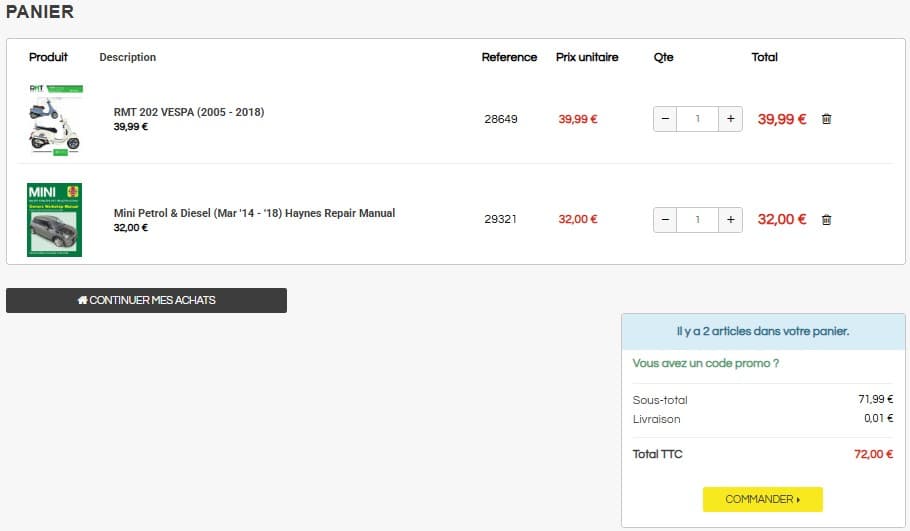Click the home icon on Continuer mes achats
This screenshot has width=910, height=531.
coord(82,300)
